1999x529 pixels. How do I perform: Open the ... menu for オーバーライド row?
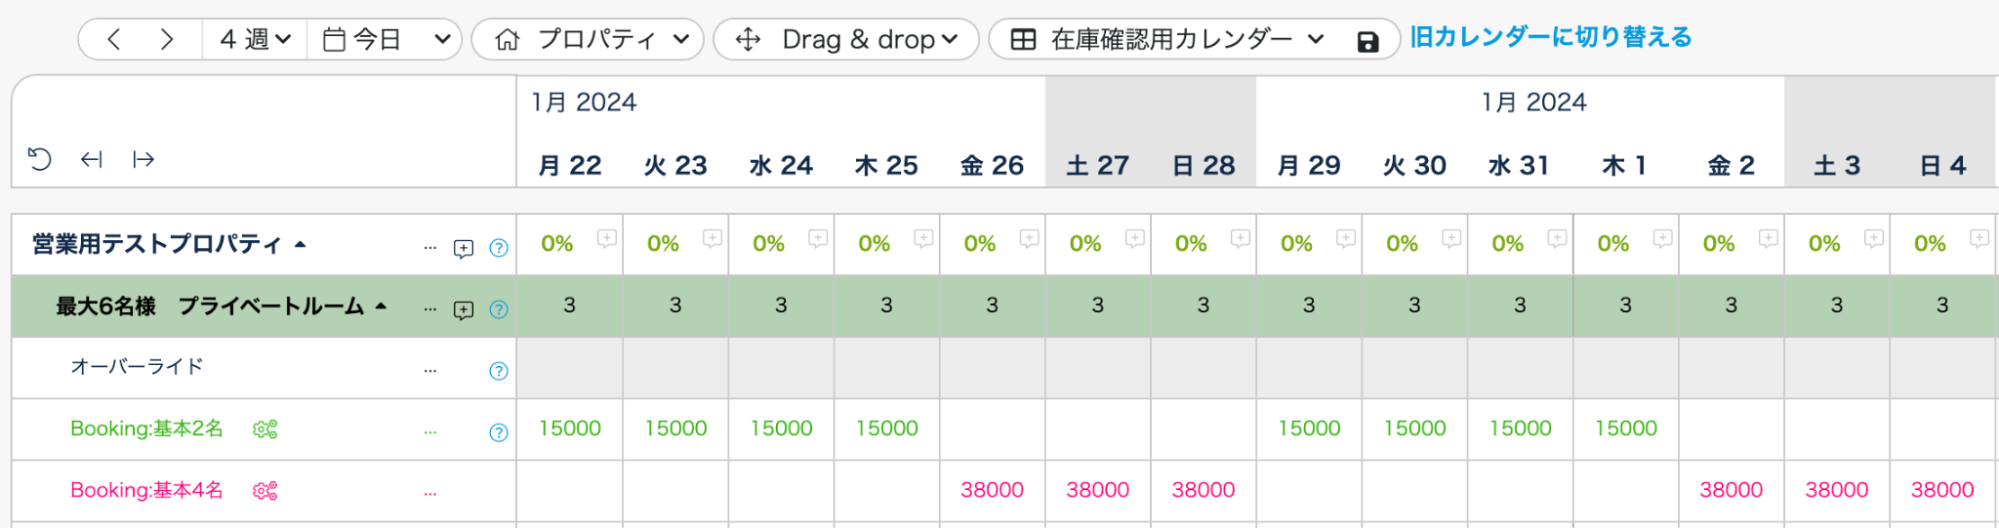pyautogui.click(x=430, y=371)
